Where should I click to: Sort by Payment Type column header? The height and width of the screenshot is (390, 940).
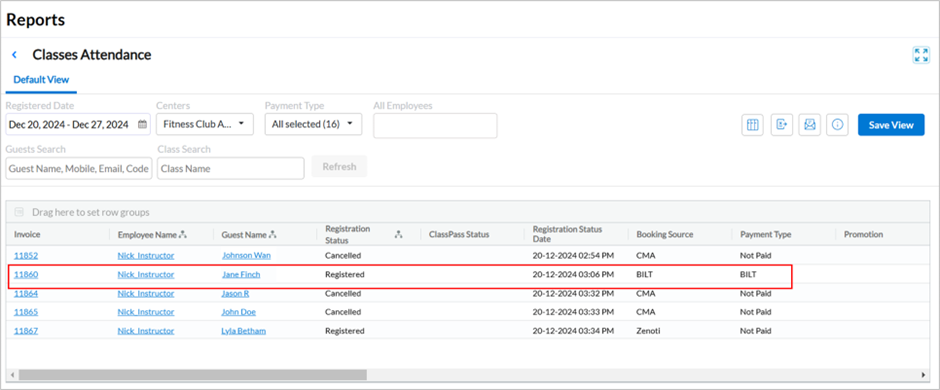766,234
